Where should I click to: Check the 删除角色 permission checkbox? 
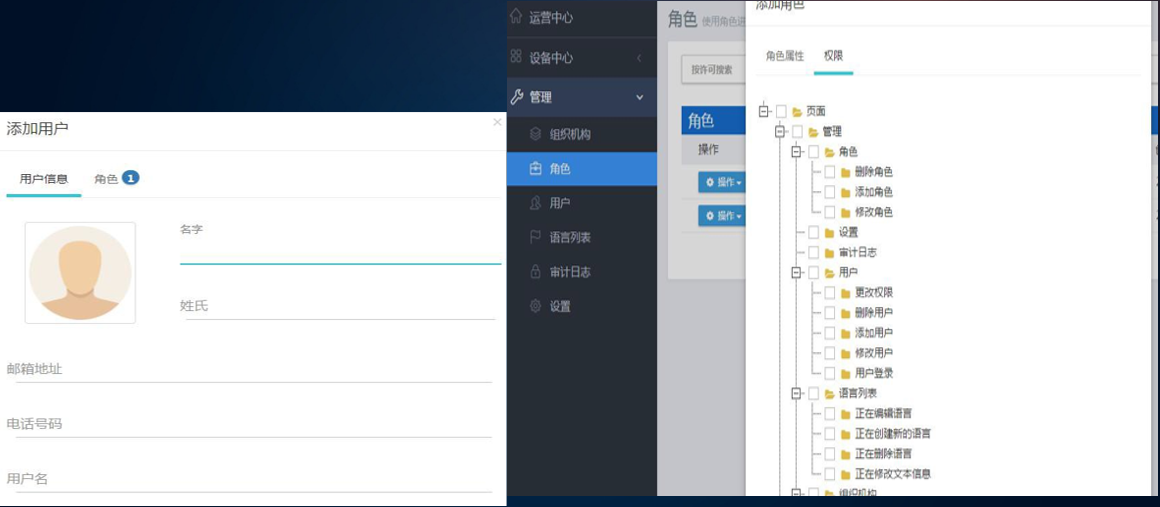pyautogui.click(x=829, y=172)
